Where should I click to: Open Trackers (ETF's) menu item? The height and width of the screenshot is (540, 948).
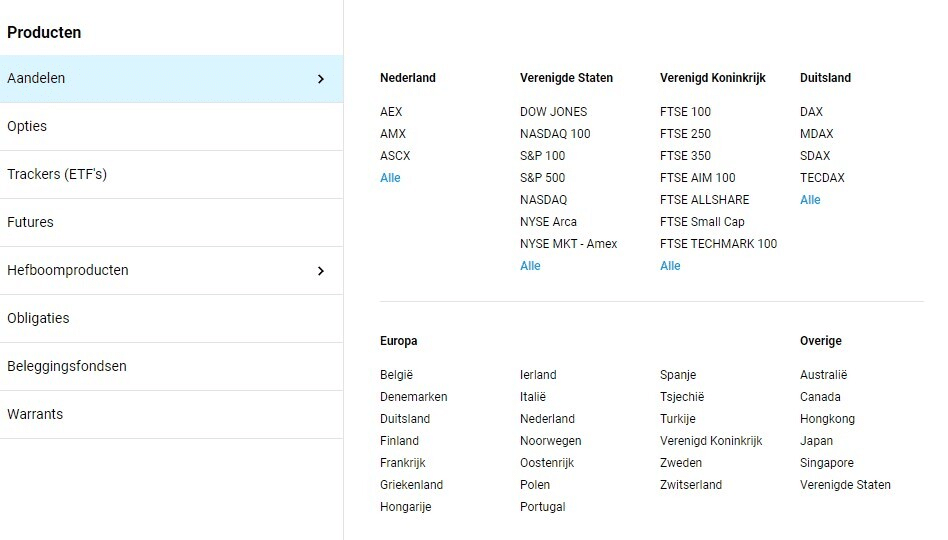point(171,174)
